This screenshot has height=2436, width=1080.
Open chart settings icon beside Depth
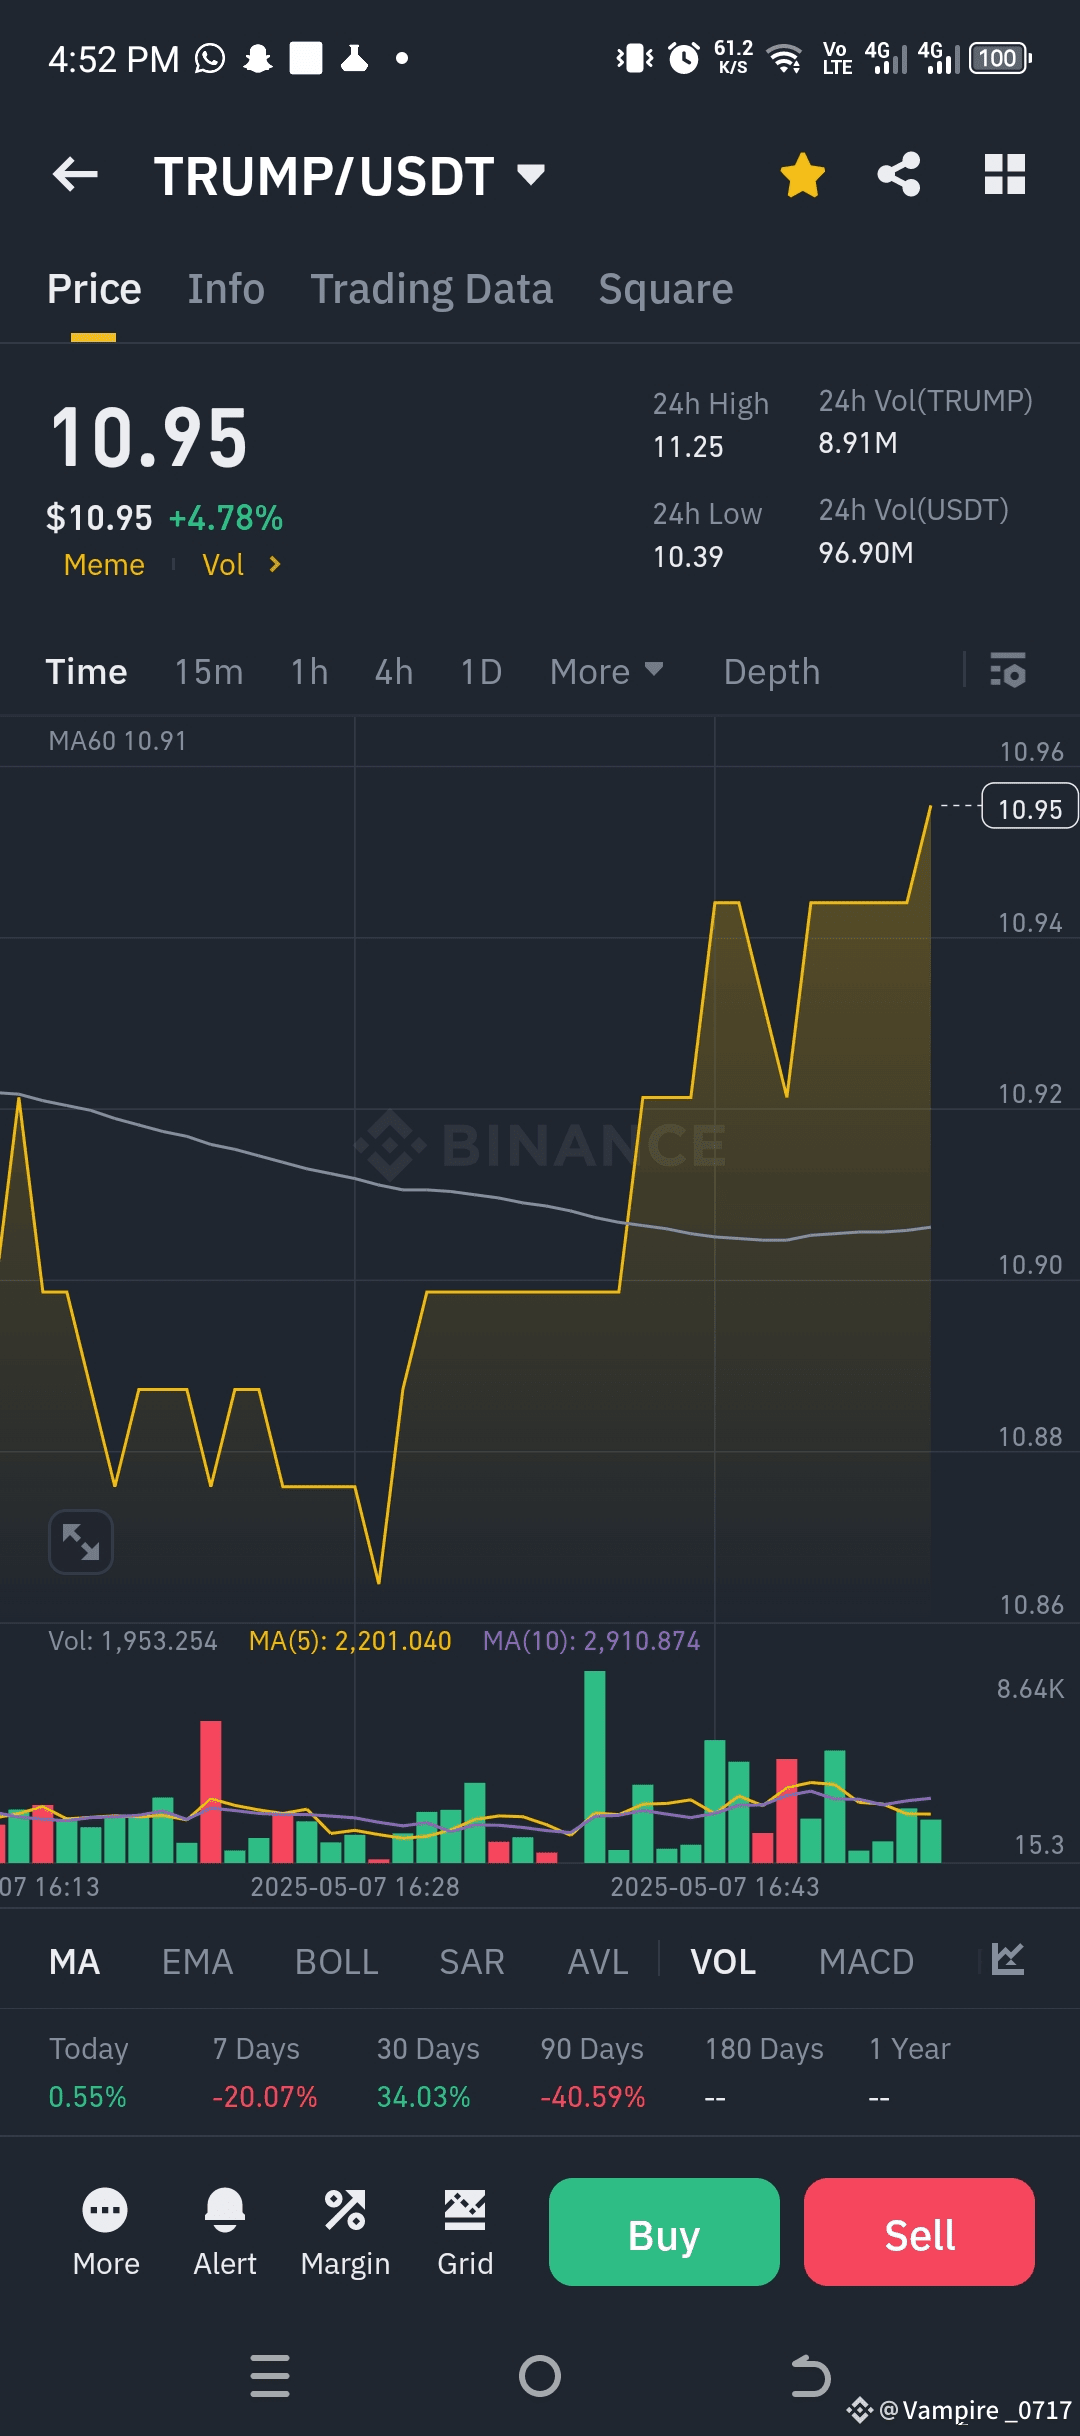point(1007,671)
